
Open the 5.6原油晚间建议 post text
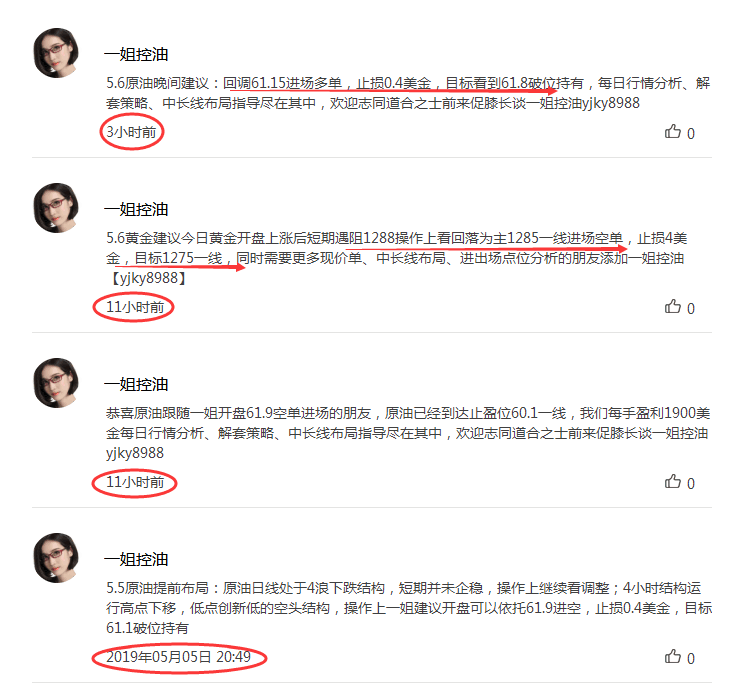408,93
